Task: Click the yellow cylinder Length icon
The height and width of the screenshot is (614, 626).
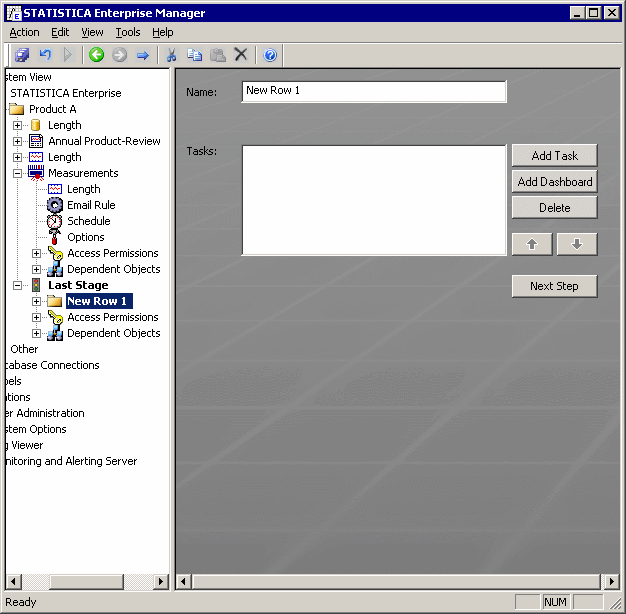Action: (x=36, y=125)
